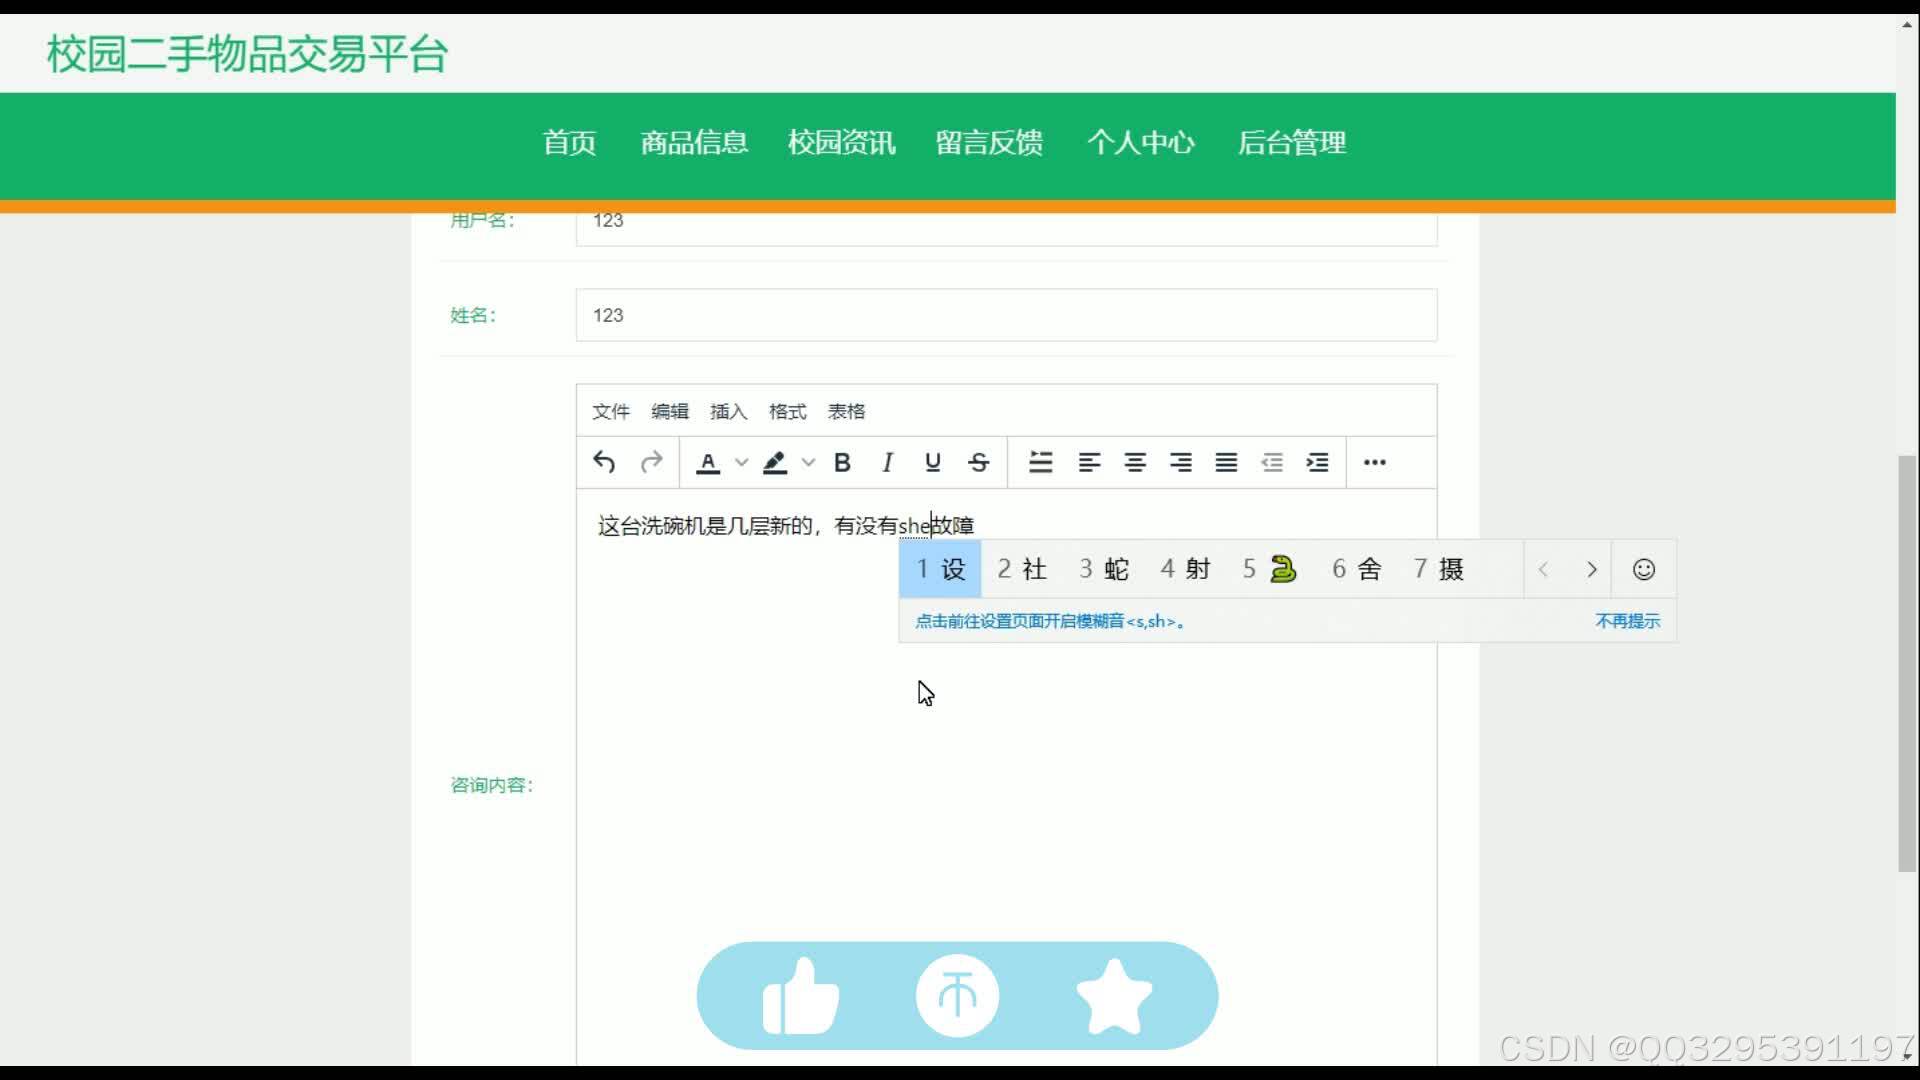Justify the text

click(x=1227, y=462)
